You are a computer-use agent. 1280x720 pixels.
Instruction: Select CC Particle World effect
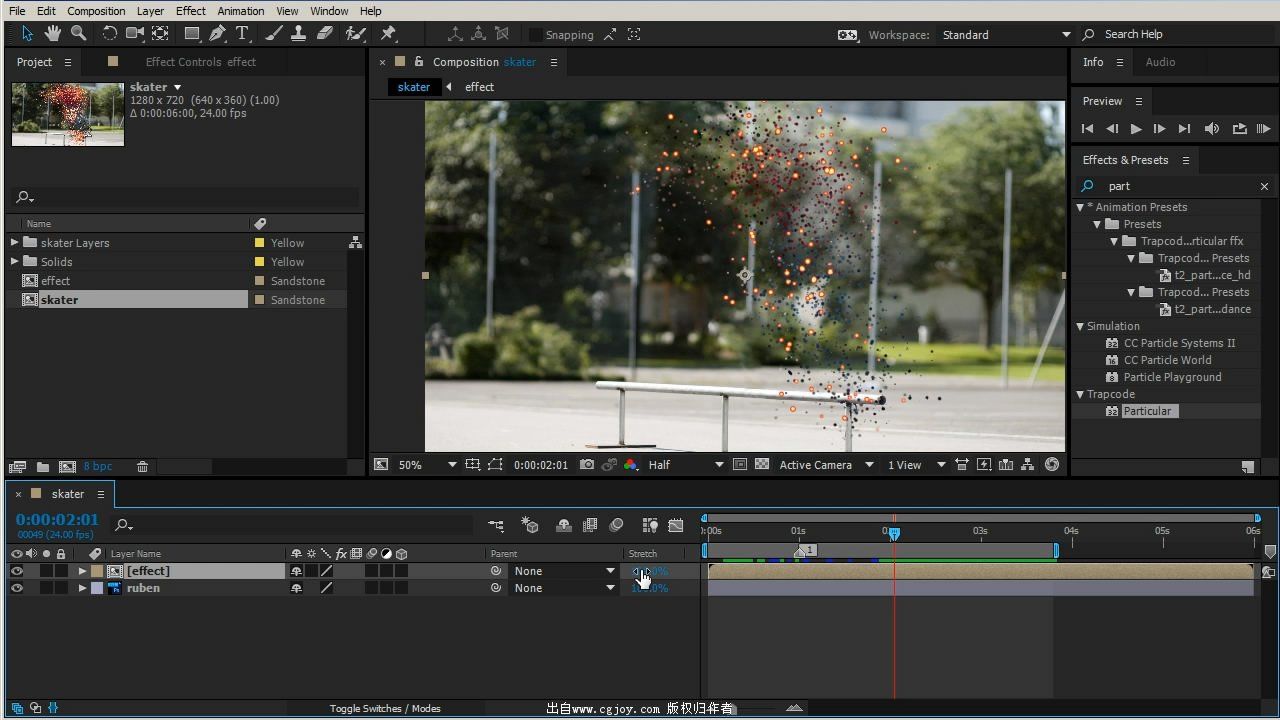pyautogui.click(x=1167, y=360)
